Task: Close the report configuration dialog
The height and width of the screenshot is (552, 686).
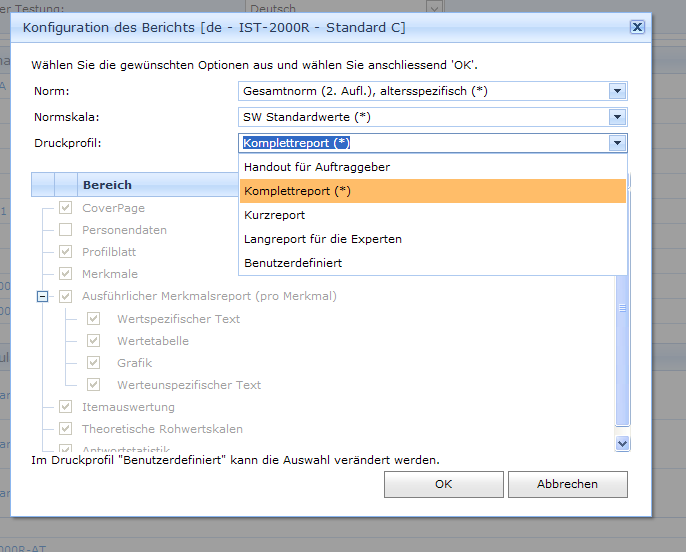Action: (x=637, y=28)
